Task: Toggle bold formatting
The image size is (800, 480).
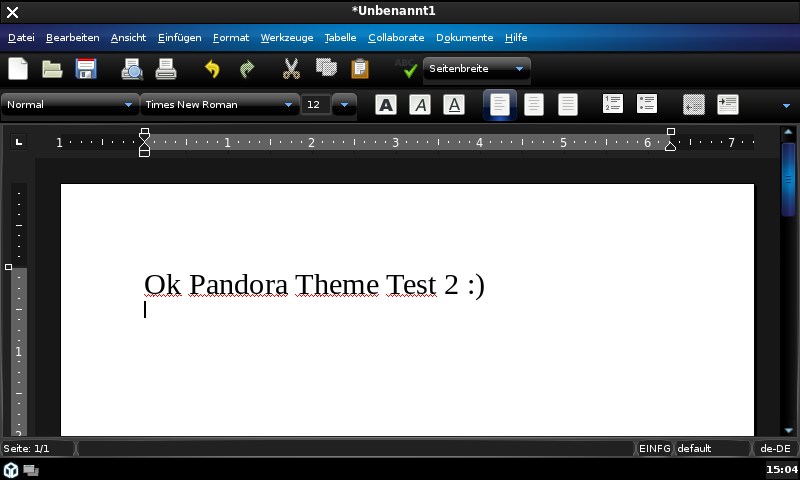Action: pos(386,104)
